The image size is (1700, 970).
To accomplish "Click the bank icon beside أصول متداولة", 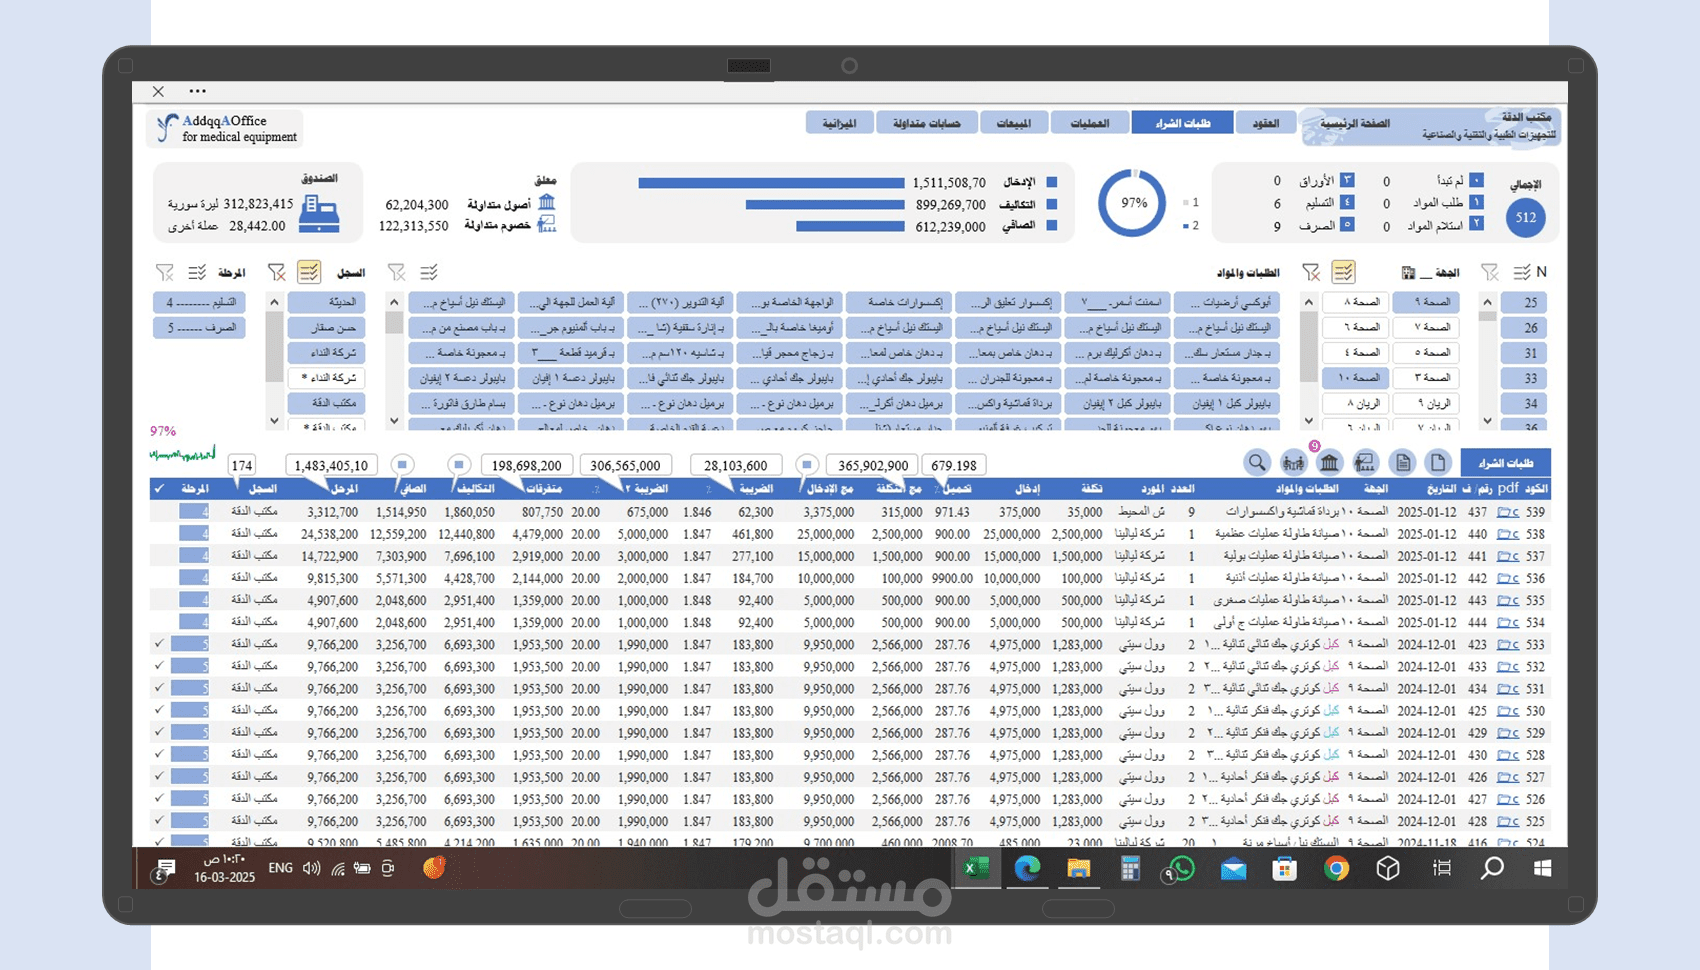I will pos(546,203).
